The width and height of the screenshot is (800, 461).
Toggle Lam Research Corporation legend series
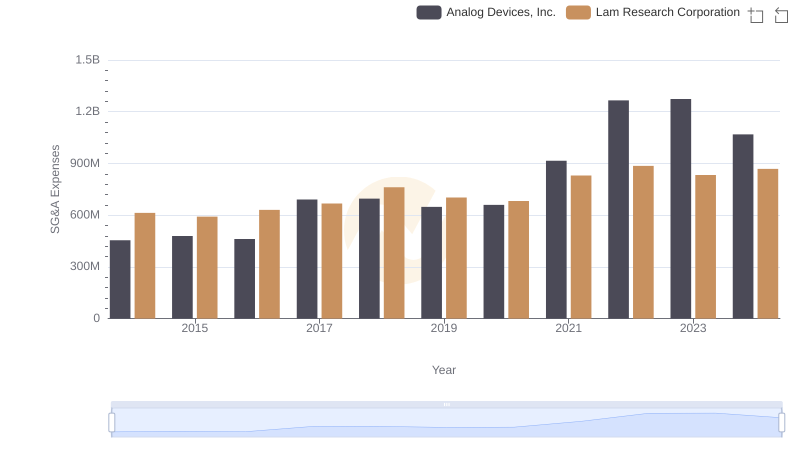pos(653,12)
